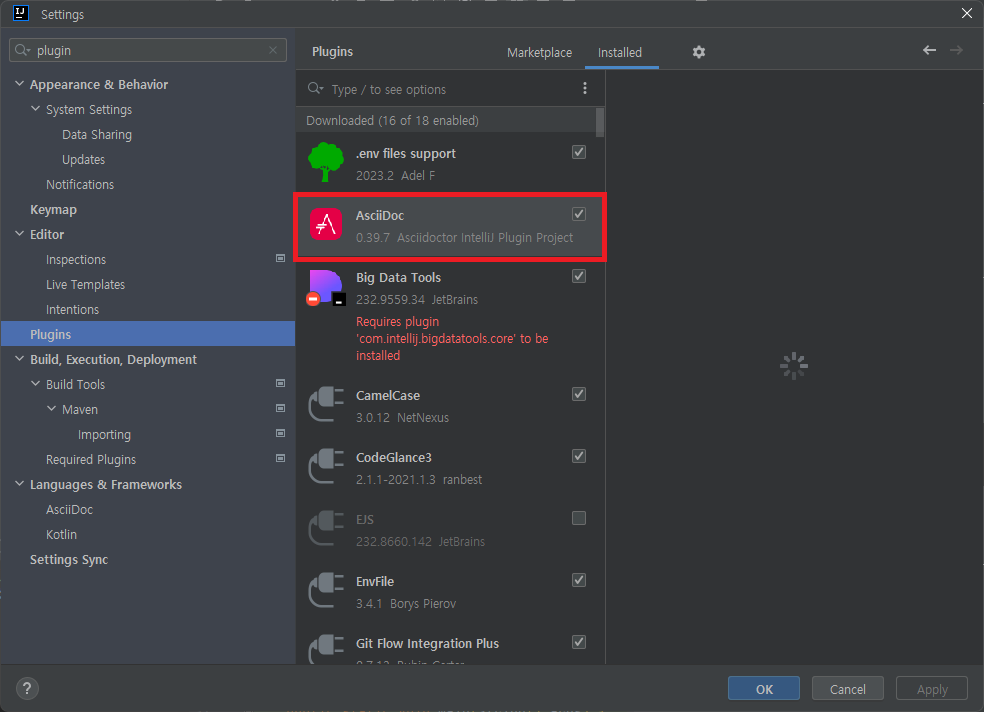Click the 'Downloaded (16 of 18 enabled)' header
Viewport: 984px width, 712px height.
[x=392, y=120]
